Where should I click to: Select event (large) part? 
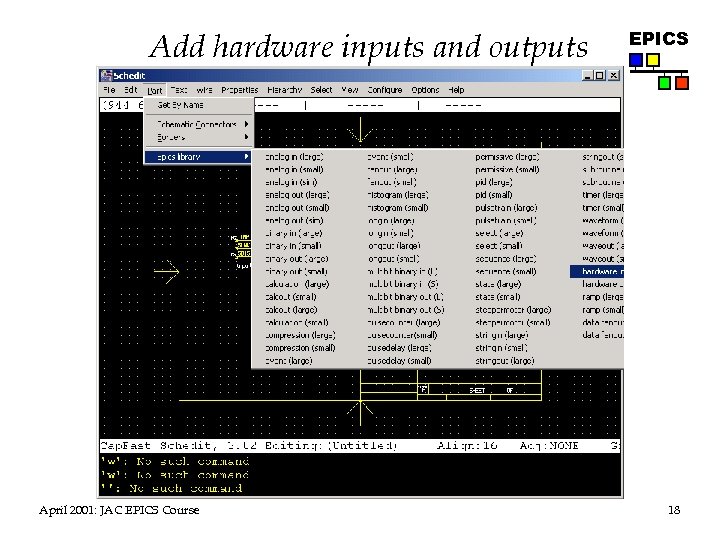click(x=288, y=361)
